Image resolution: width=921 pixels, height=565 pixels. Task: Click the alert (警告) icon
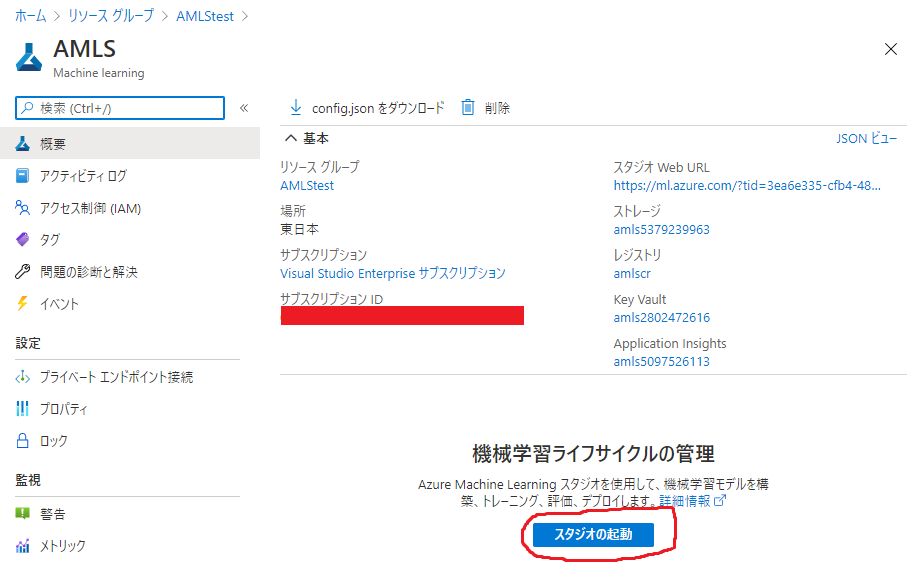click(x=22, y=513)
